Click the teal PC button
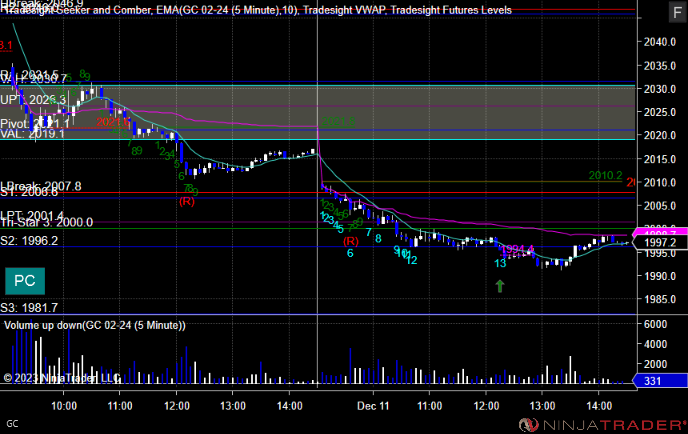 click(x=25, y=281)
